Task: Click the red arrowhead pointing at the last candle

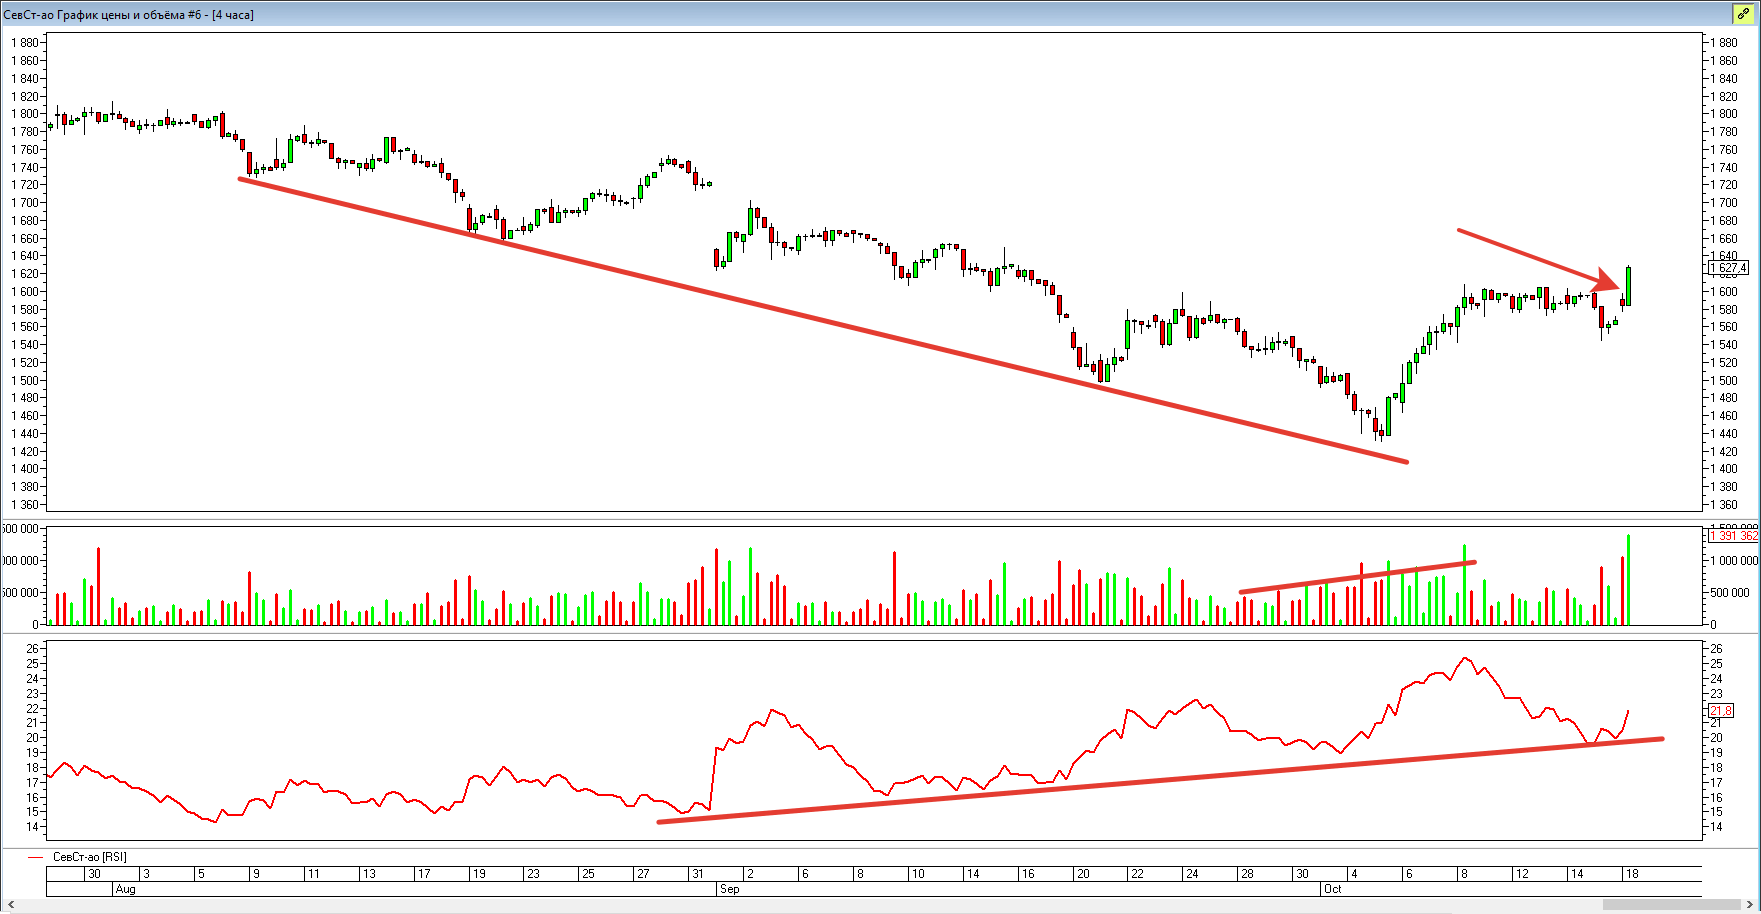Action: click(1609, 281)
